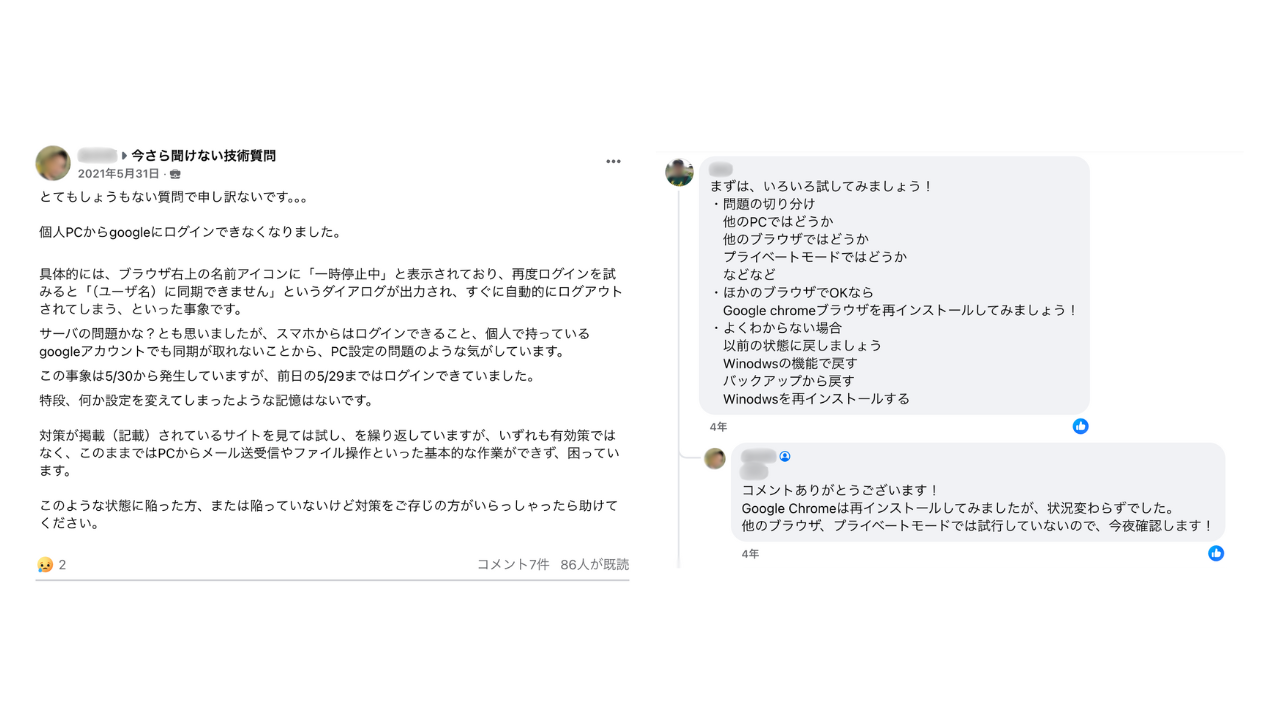
Task: Click the first commenter's blurred name
Action: coord(721,169)
